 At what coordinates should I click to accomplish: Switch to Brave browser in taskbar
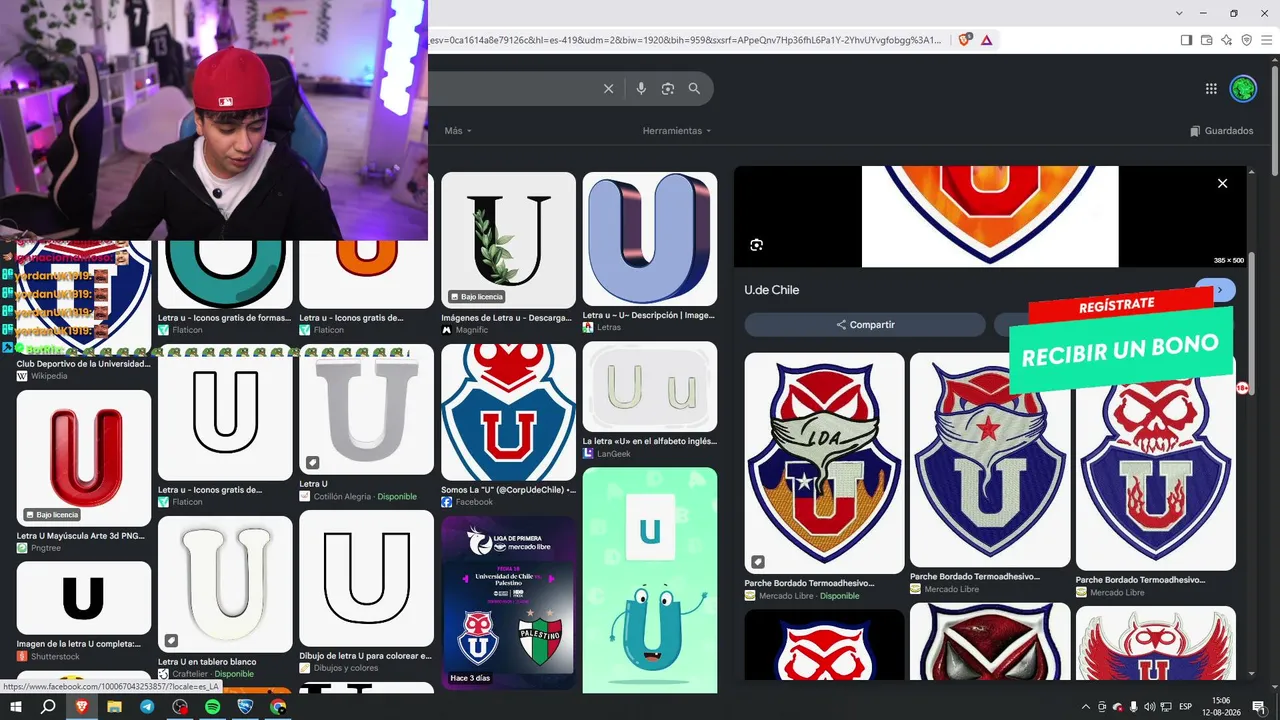point(81,707)
